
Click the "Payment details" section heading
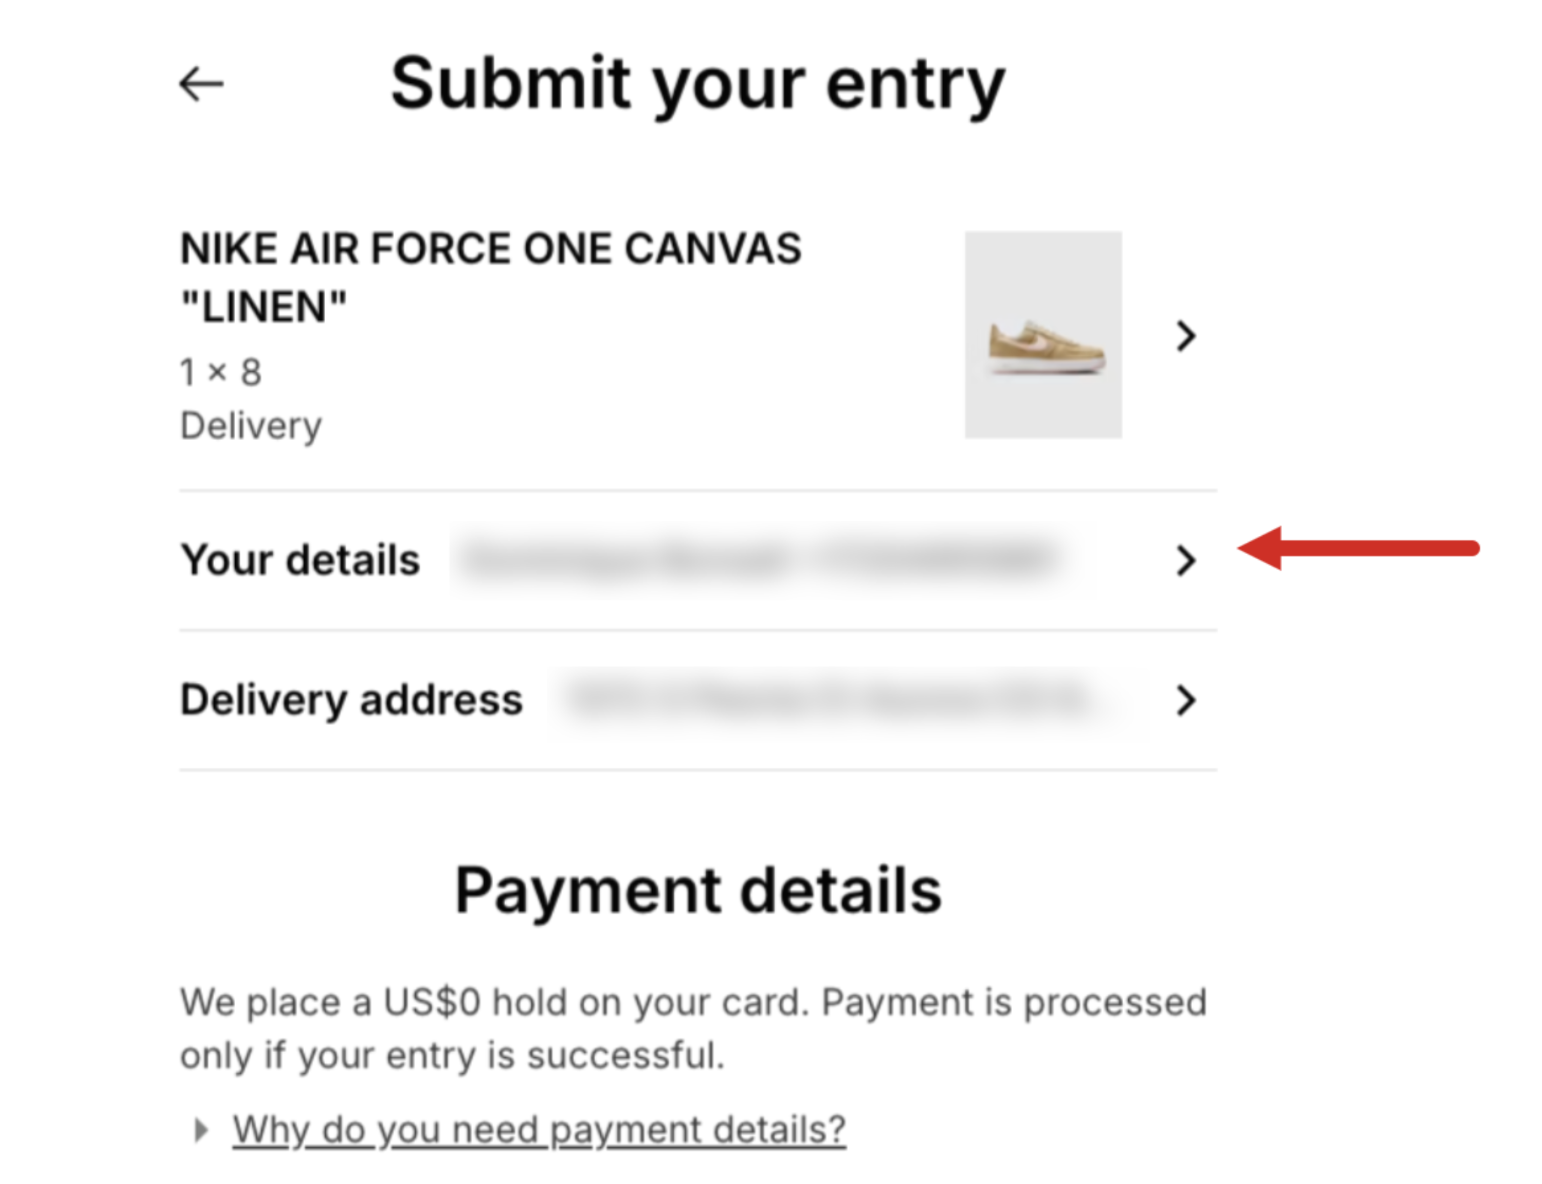(x=698, y=890)
